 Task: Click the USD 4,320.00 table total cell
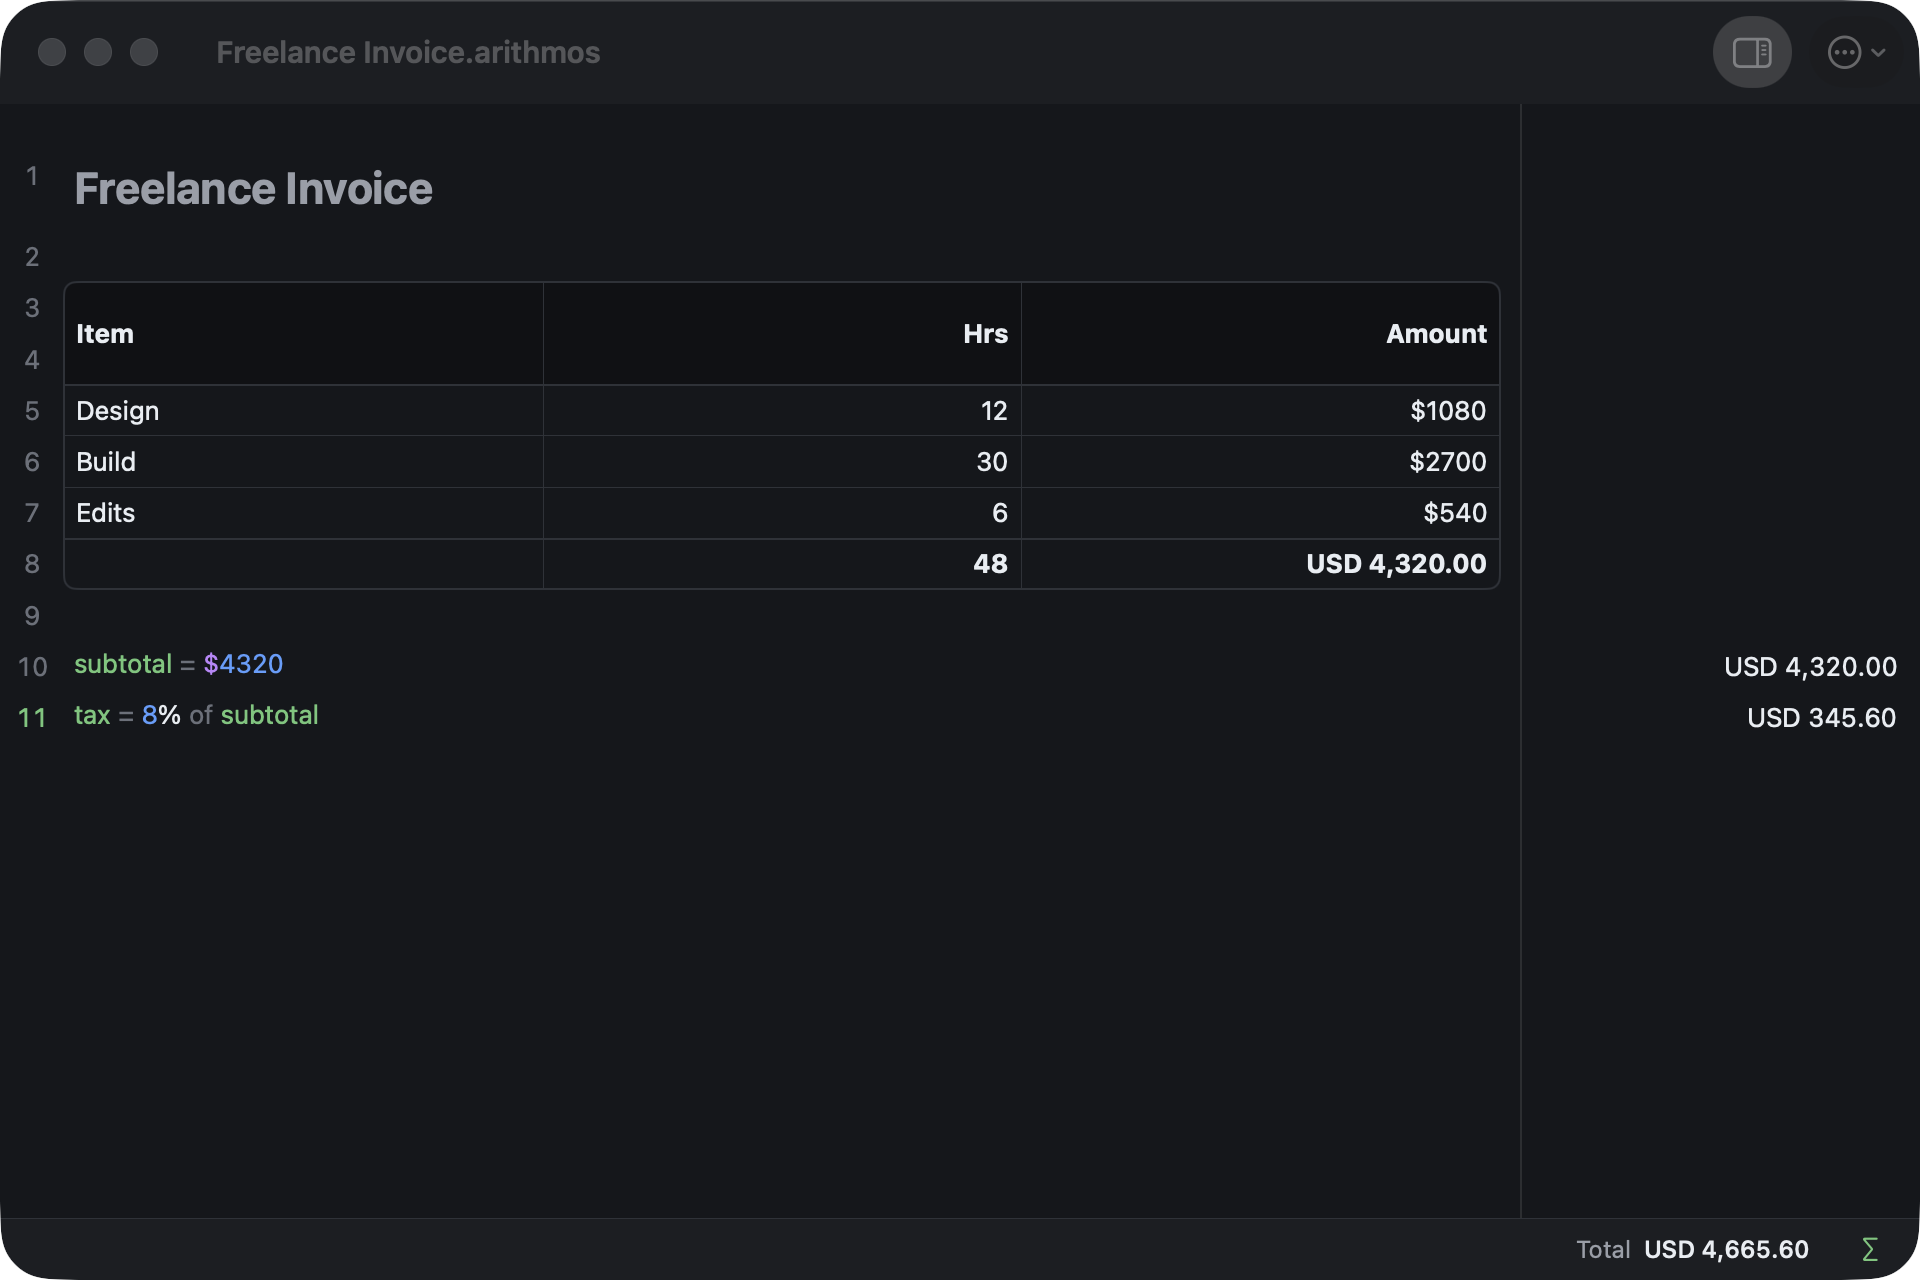coord(1260,564)
